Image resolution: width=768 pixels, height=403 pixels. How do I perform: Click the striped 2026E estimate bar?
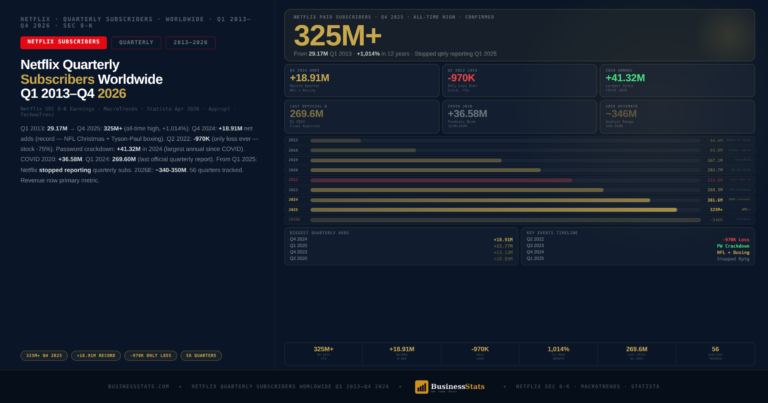tap(505, 220)
